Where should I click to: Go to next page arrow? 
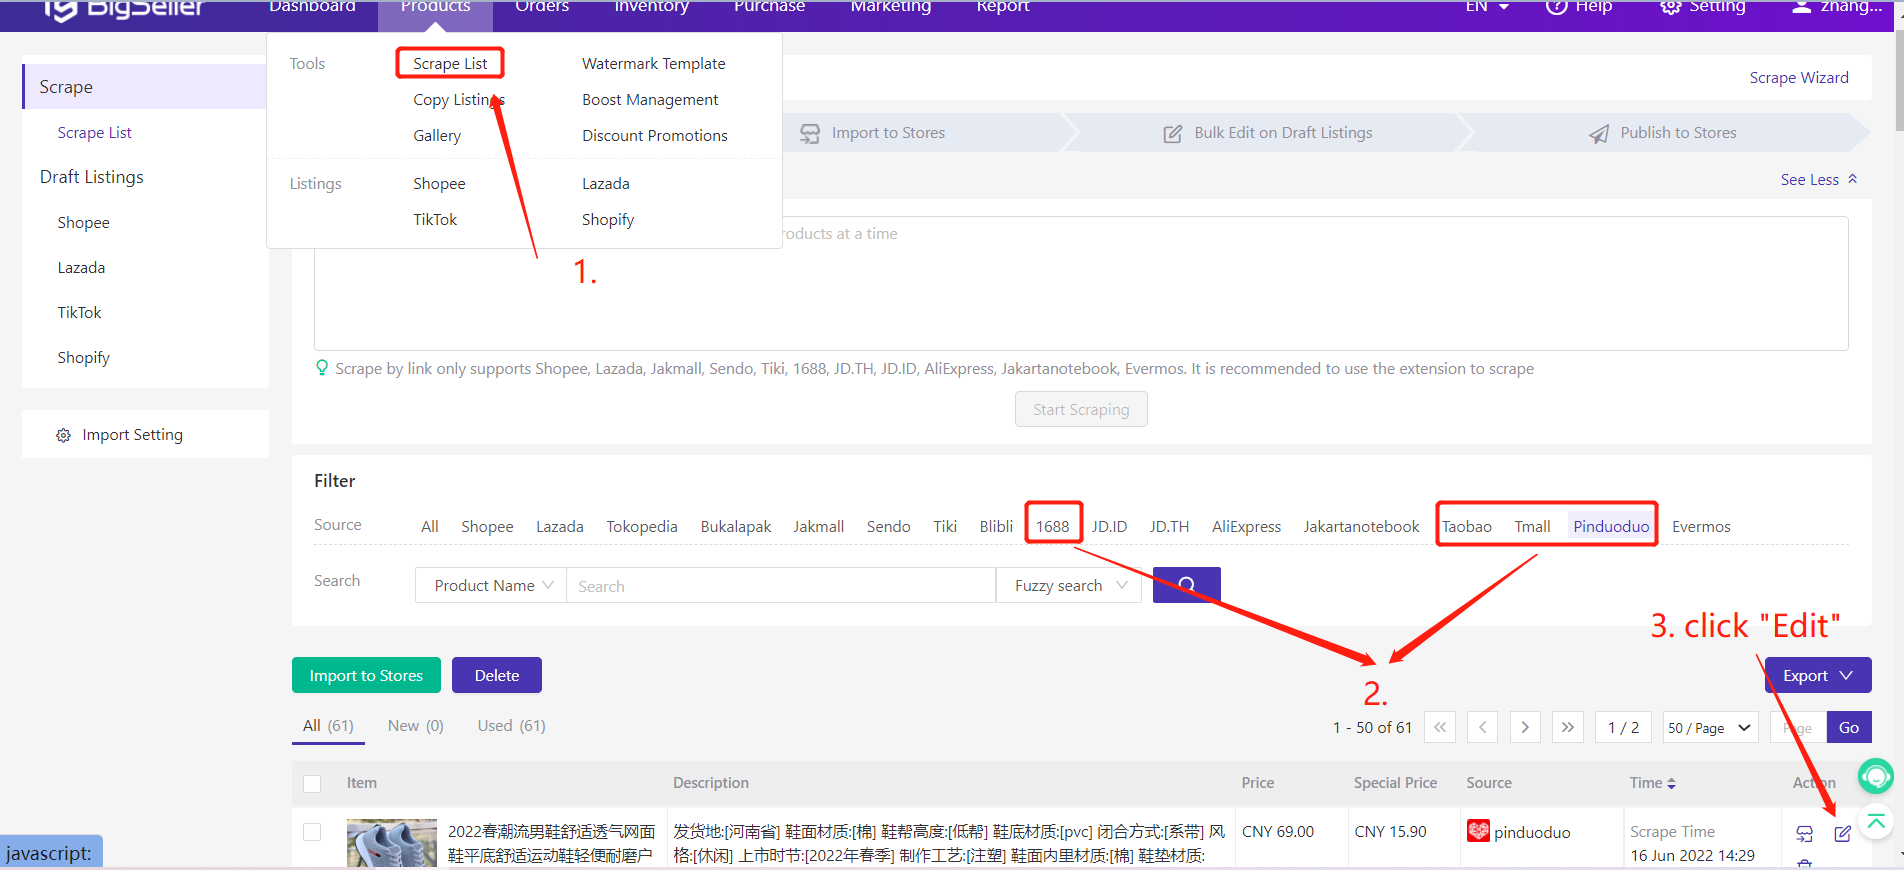click(x=1525, y=727)
